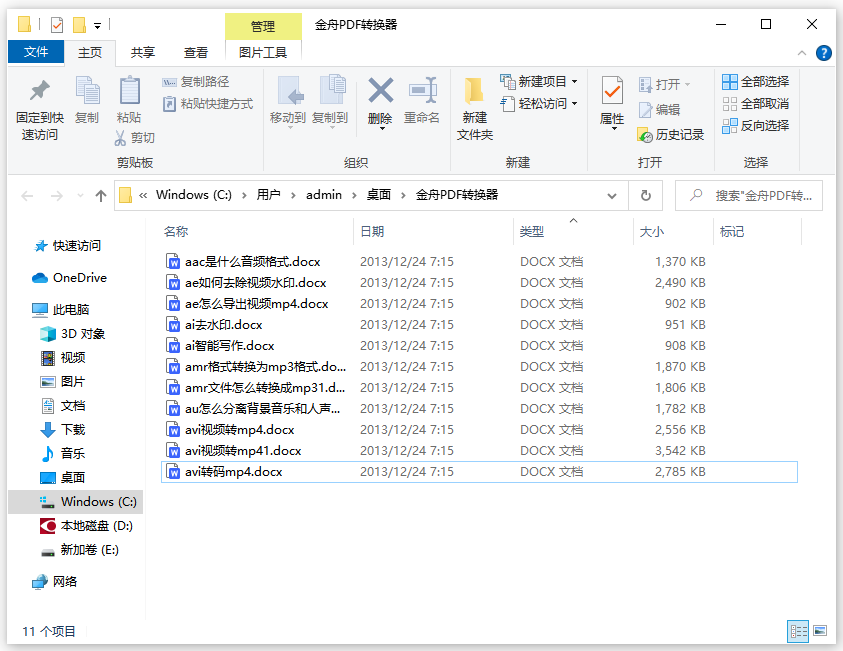Switch to the Home tab

(x=90, y=53)
